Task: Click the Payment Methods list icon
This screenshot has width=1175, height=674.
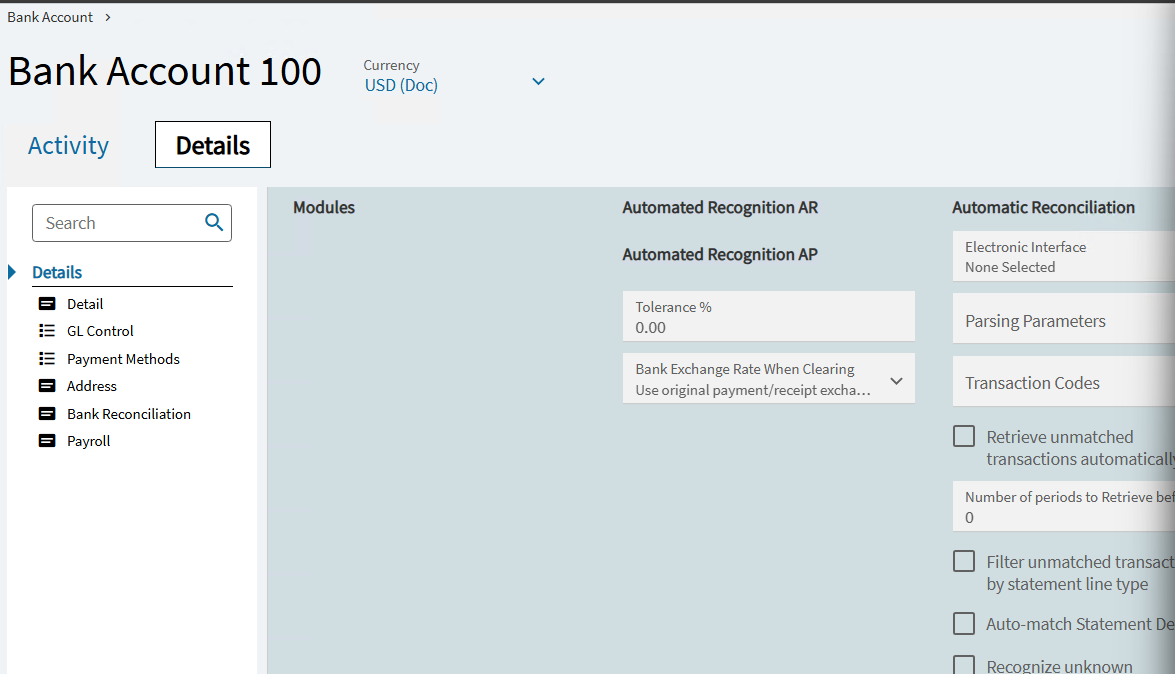Action: tap(47, 358)
